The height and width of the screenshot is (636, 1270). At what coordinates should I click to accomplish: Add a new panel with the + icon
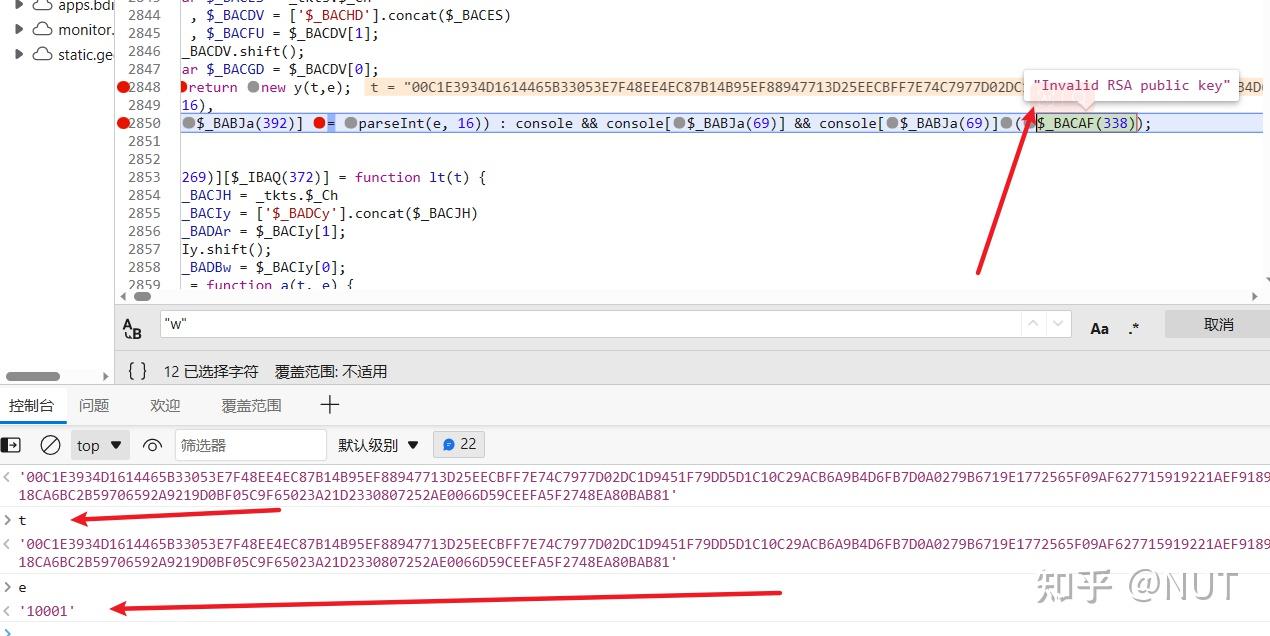pyautogui.click(x=330, y=405)
